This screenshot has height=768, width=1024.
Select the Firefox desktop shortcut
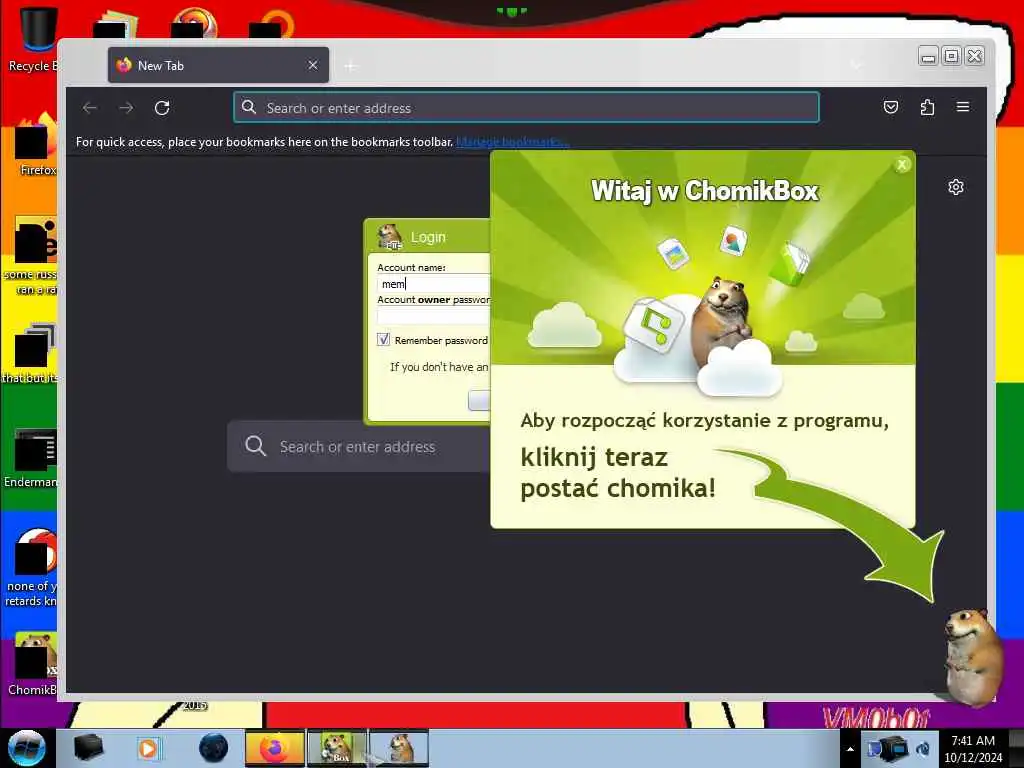(x=36, y=145)
